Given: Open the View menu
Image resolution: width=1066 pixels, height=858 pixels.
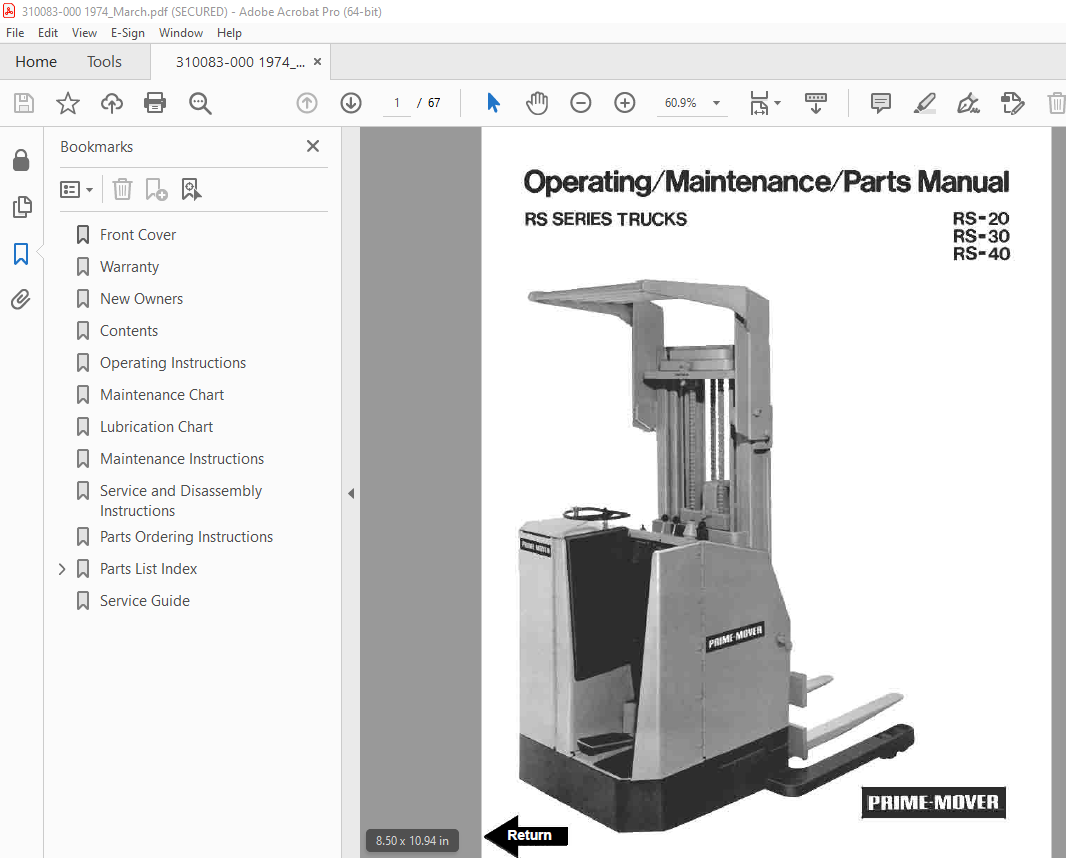Looking at the screenshot, I should (x=84, y=33).
